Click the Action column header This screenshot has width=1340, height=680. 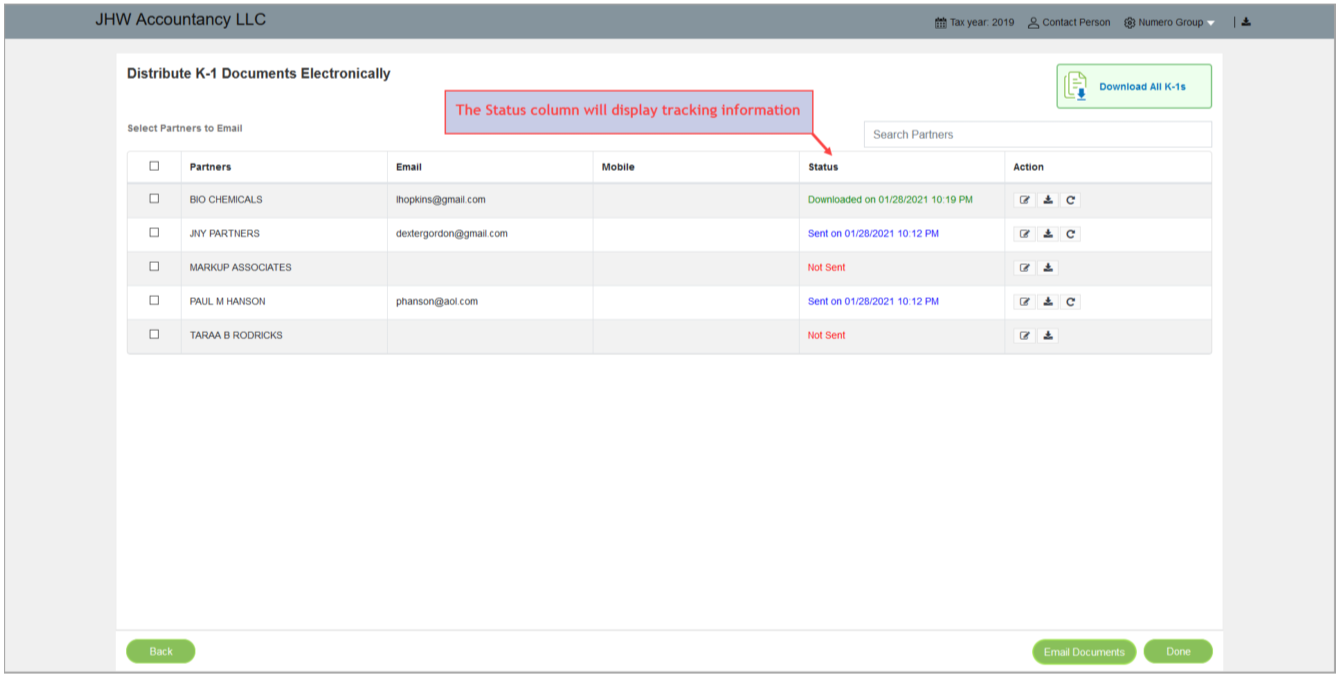pyautogui.click(x=1028, y=167)
